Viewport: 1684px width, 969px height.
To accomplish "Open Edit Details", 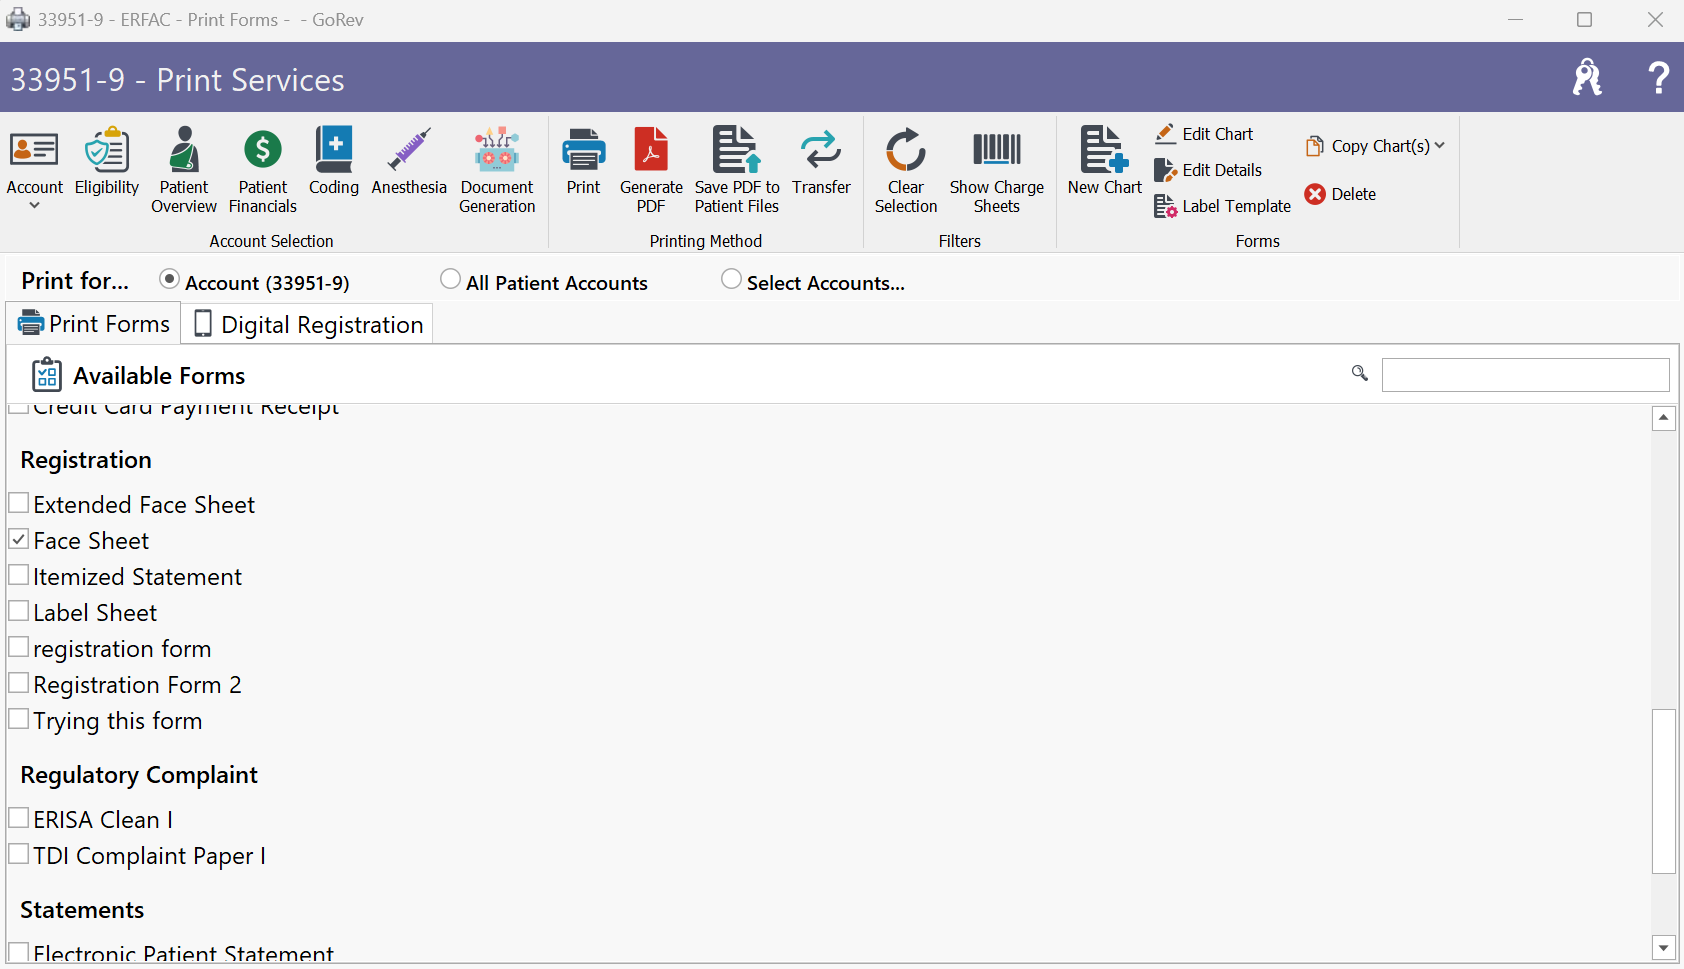I will tap(1208, 170).
